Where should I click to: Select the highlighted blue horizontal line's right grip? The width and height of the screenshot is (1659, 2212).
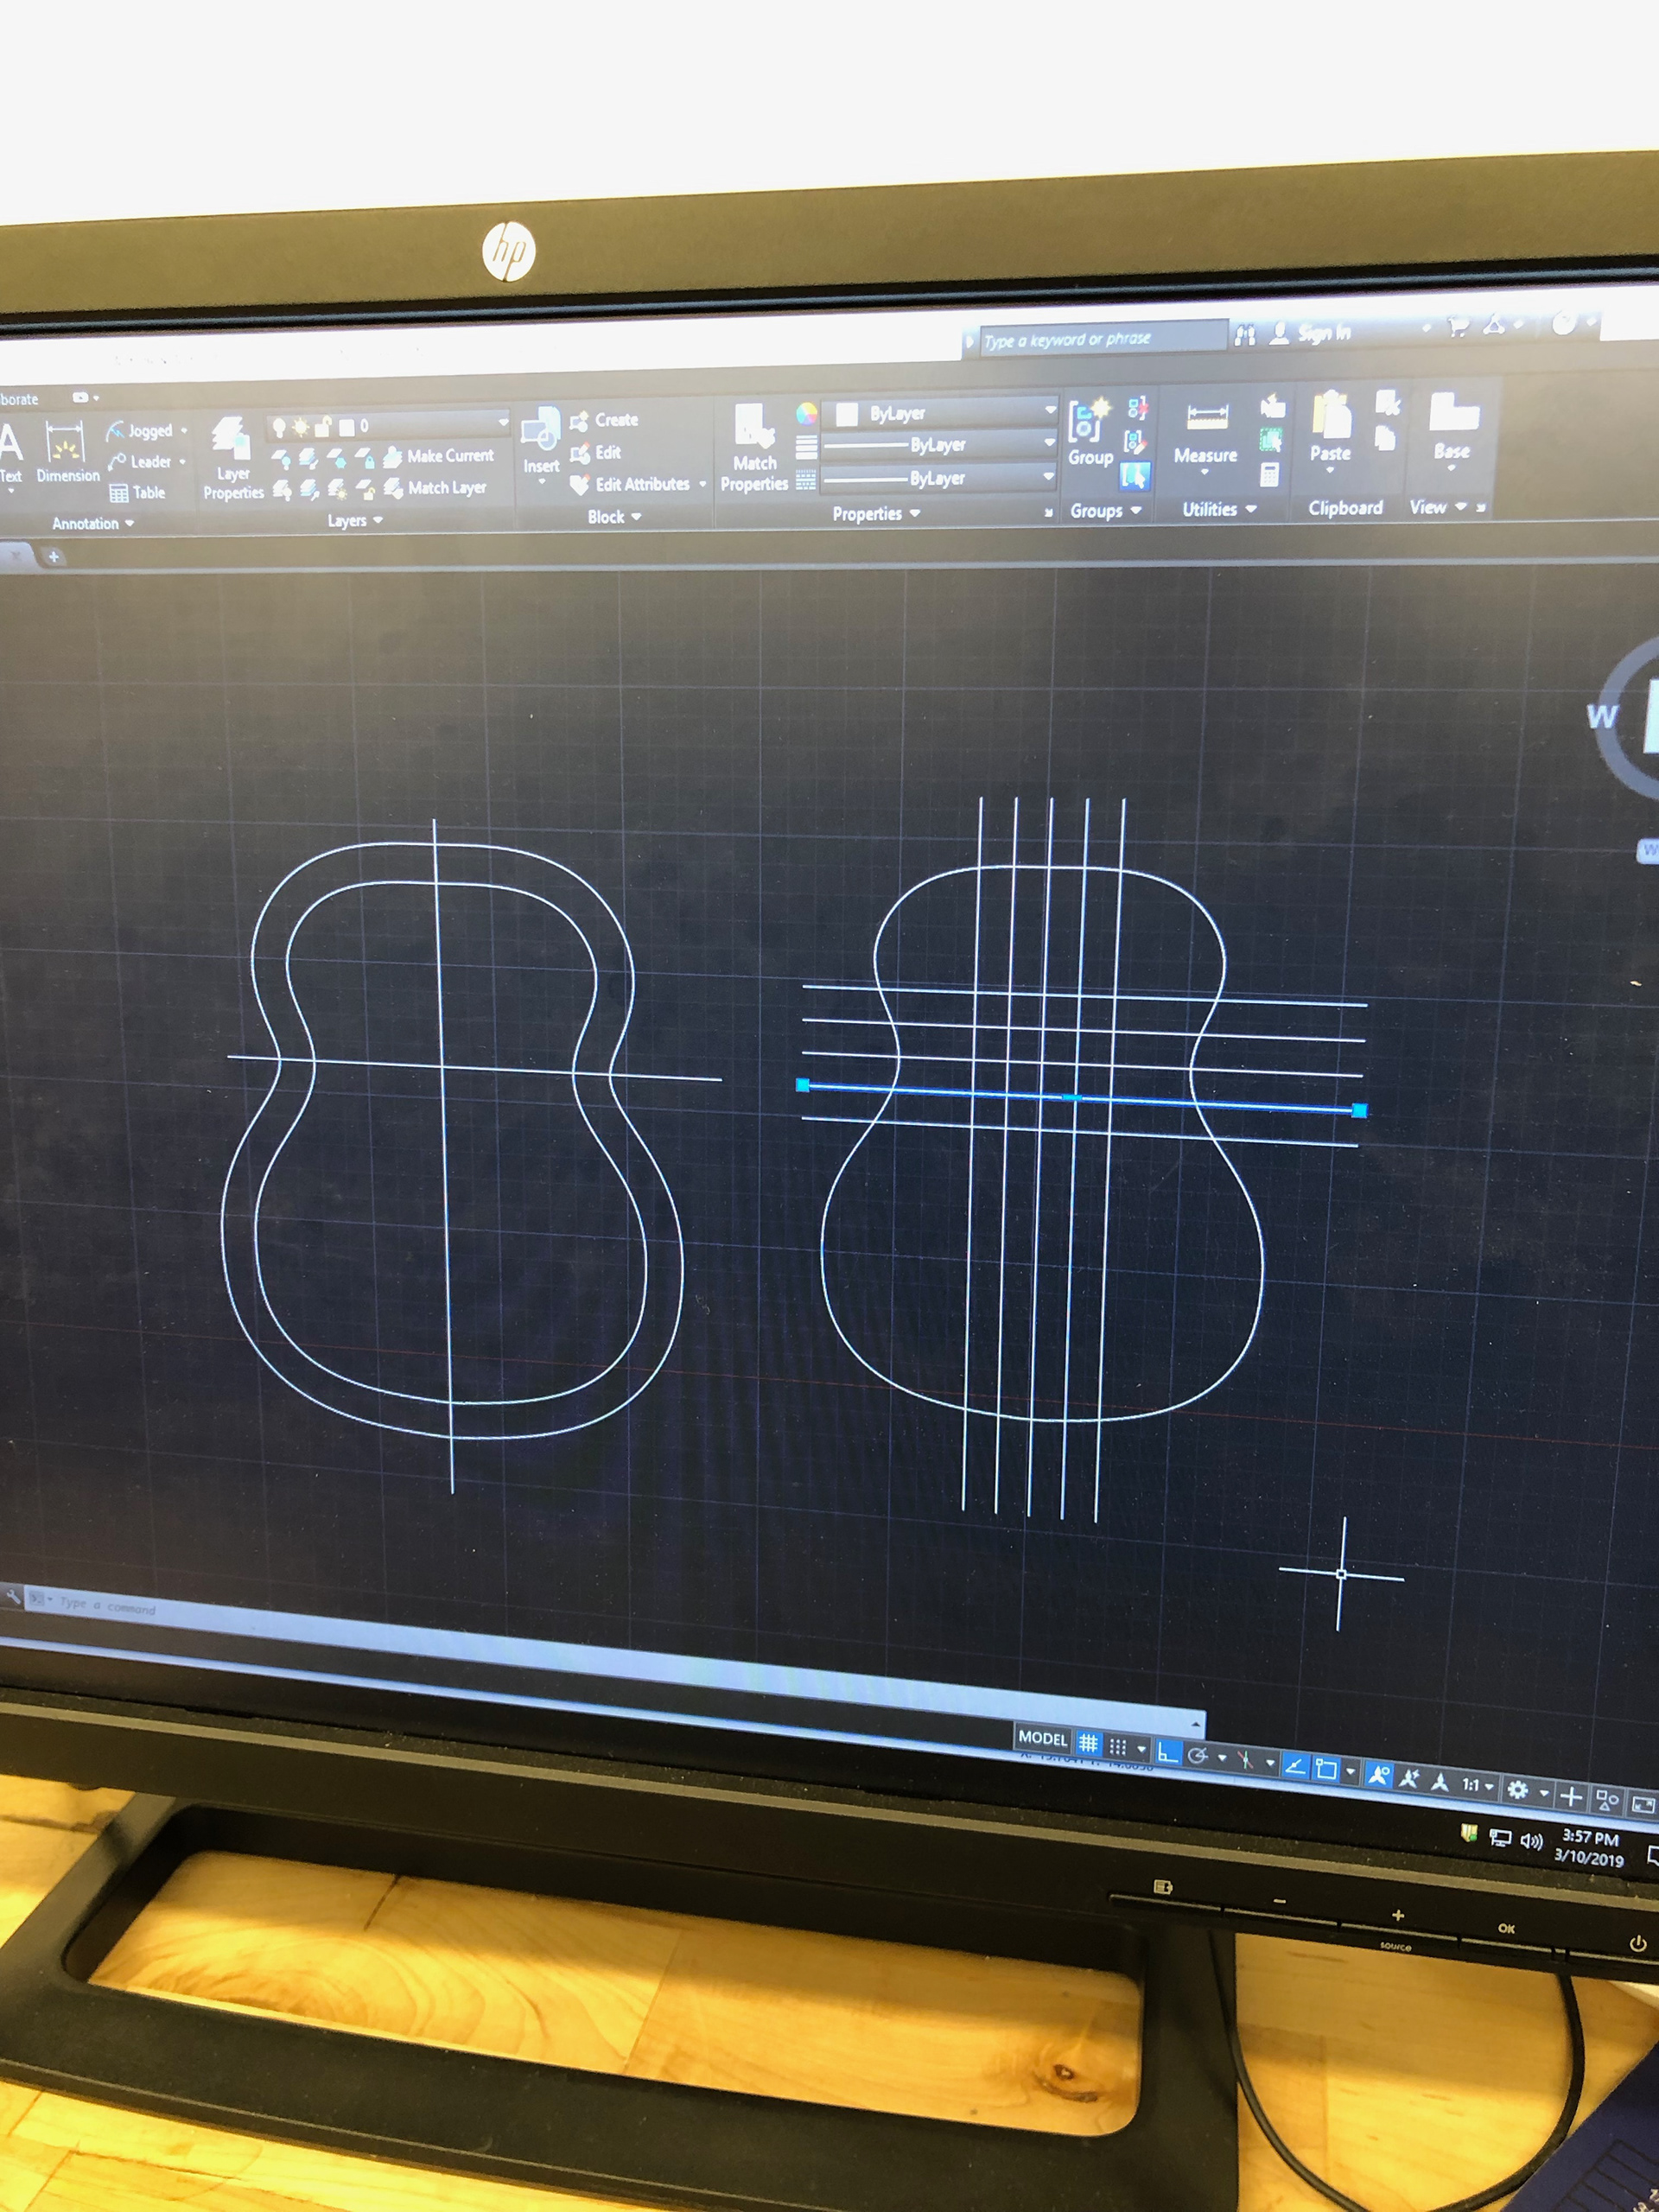pos(1359,1110)
